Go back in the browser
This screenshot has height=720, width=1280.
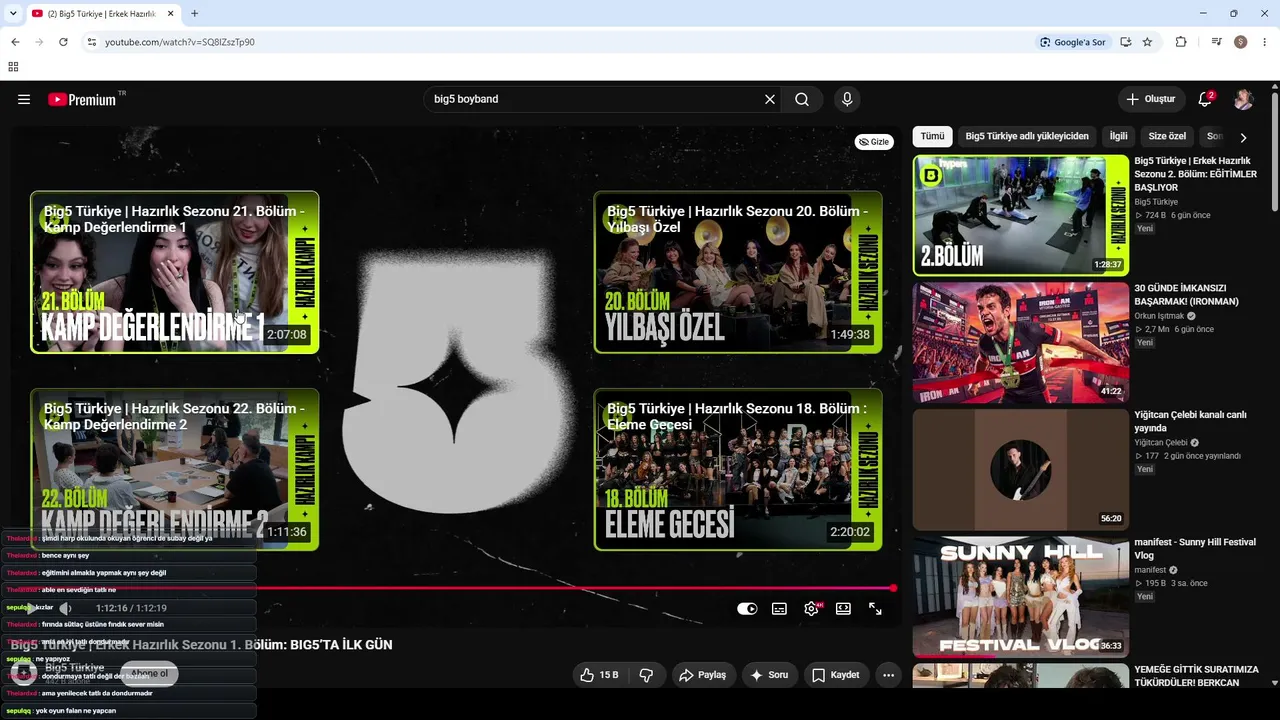tap(15, 42)
